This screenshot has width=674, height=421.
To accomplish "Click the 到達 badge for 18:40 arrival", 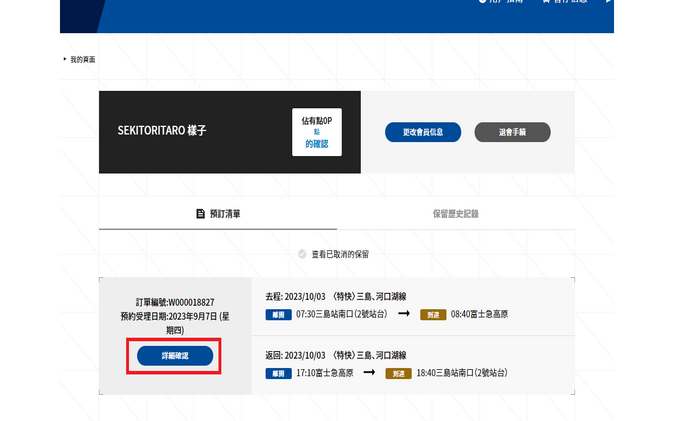I will click(x=397, y=373).
